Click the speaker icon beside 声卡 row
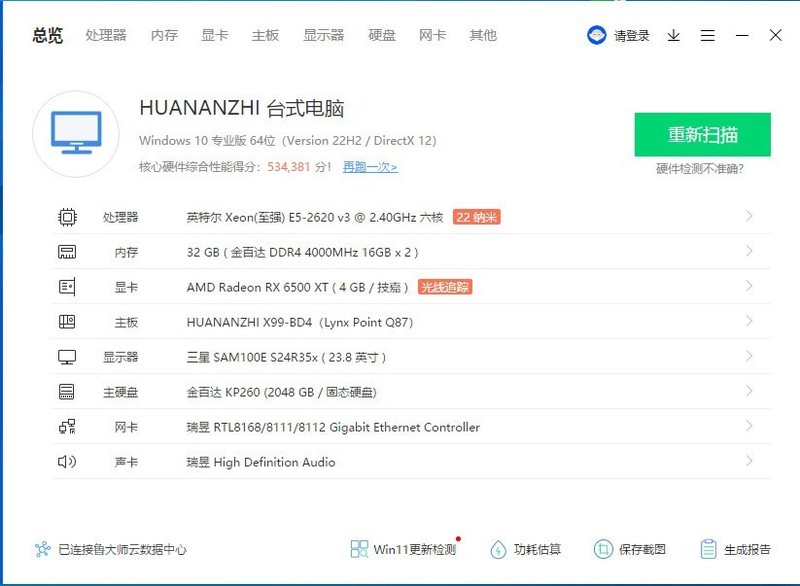This screenshot has height=586, width=800. tap(67, 462)
